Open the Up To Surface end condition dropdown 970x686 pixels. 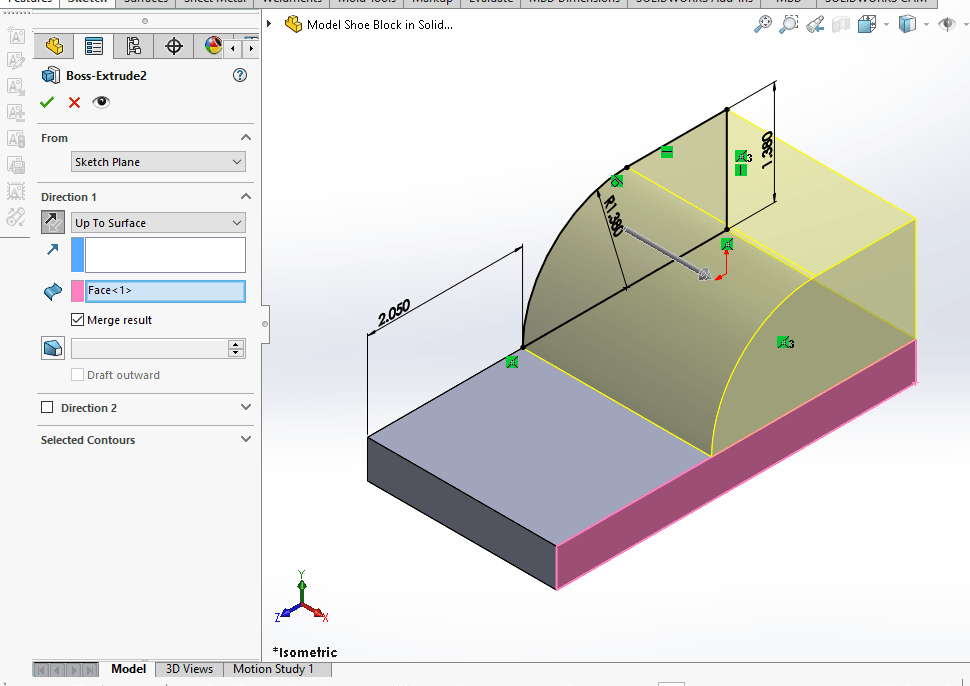coord(158,223)
